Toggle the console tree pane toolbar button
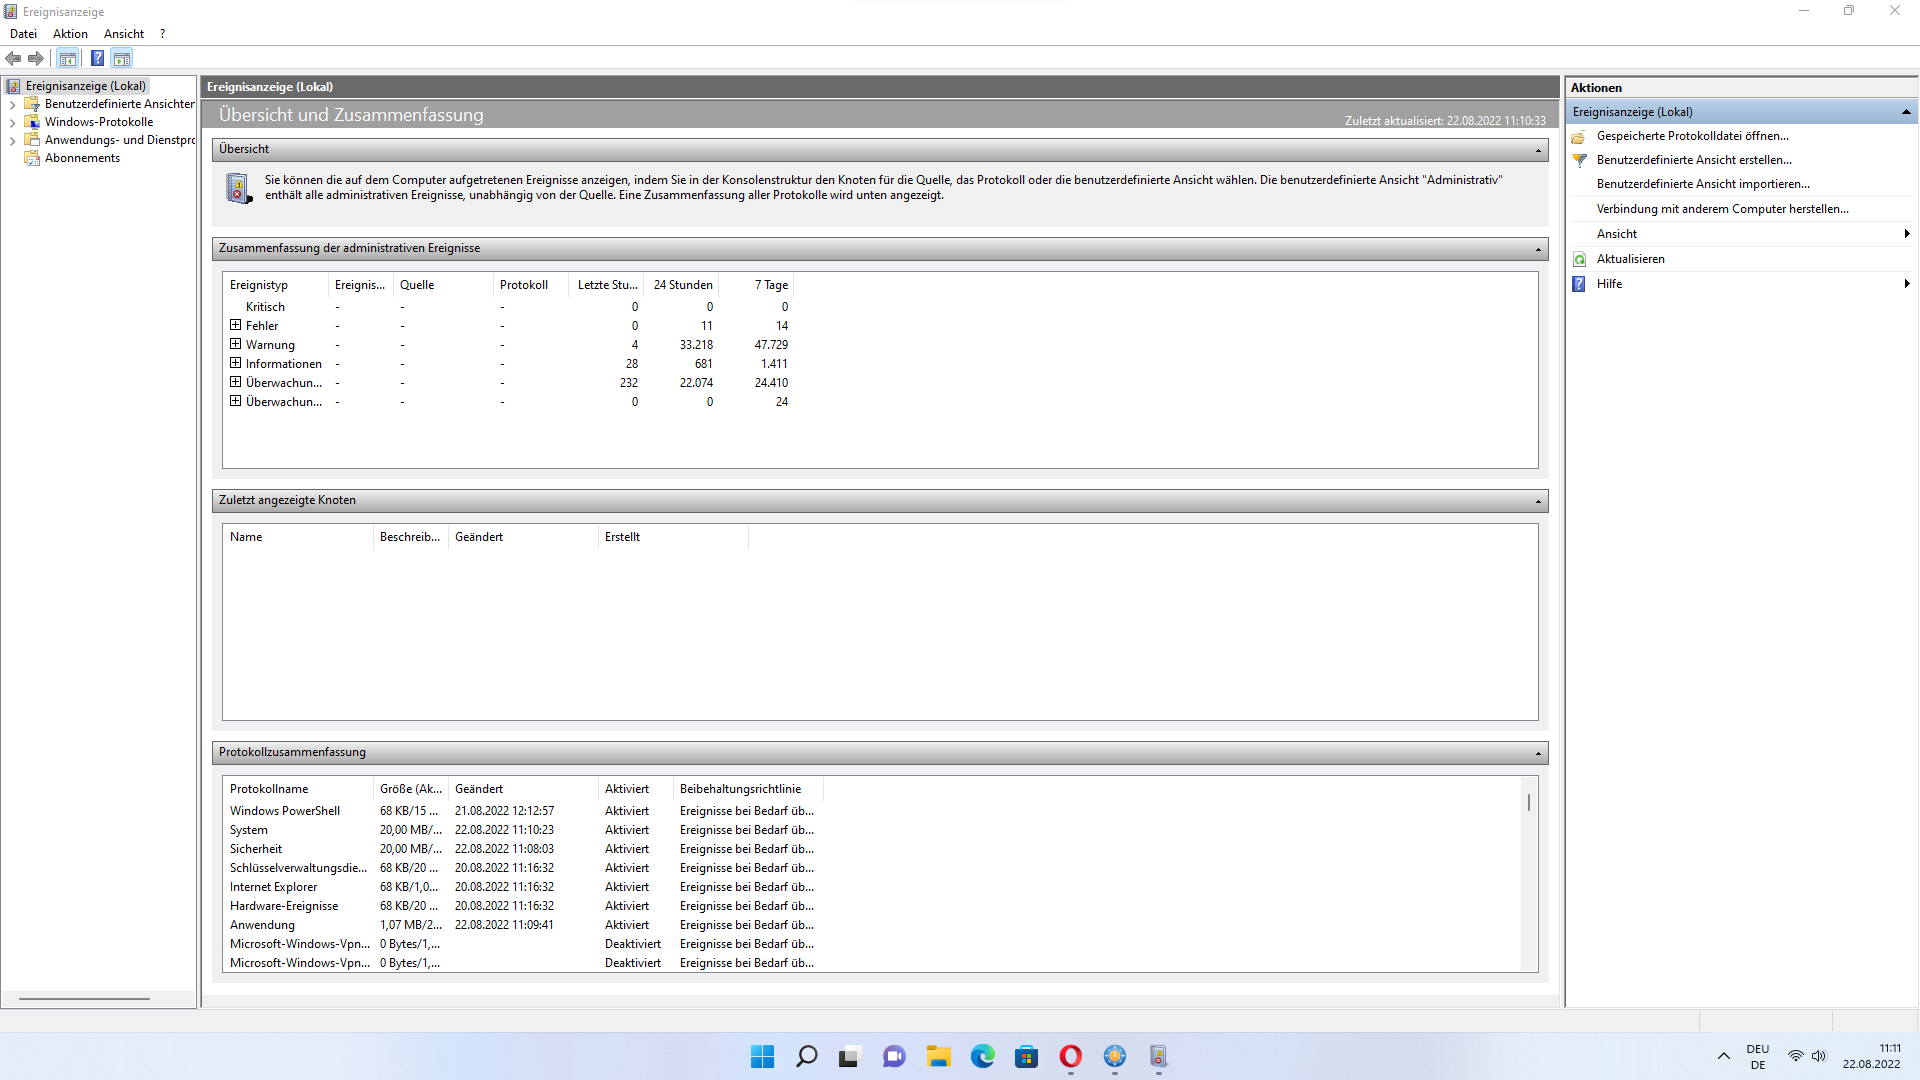The image size is (1920, 1080). [x=68, y=59]
